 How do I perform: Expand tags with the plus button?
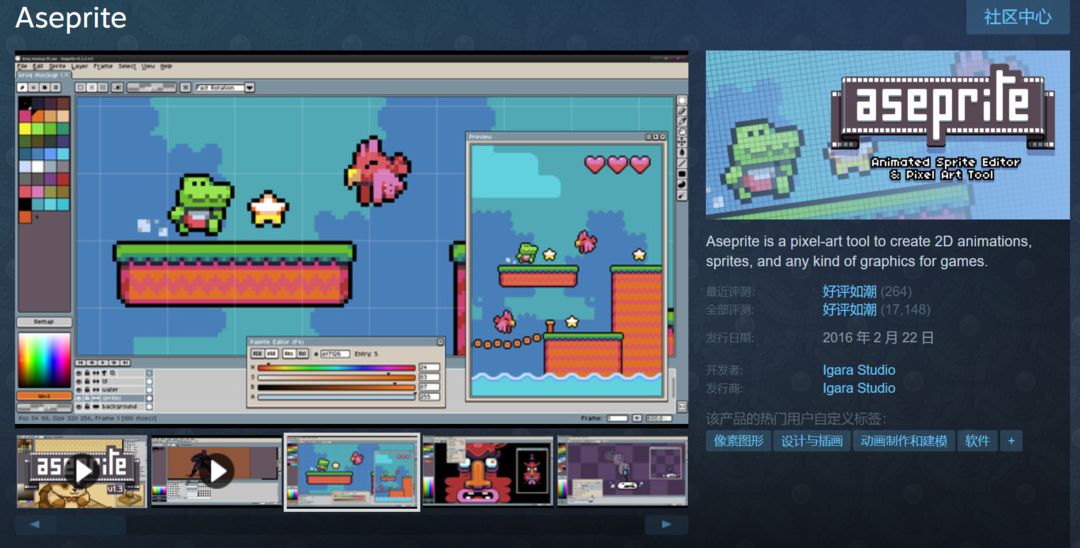point(1011,441)
